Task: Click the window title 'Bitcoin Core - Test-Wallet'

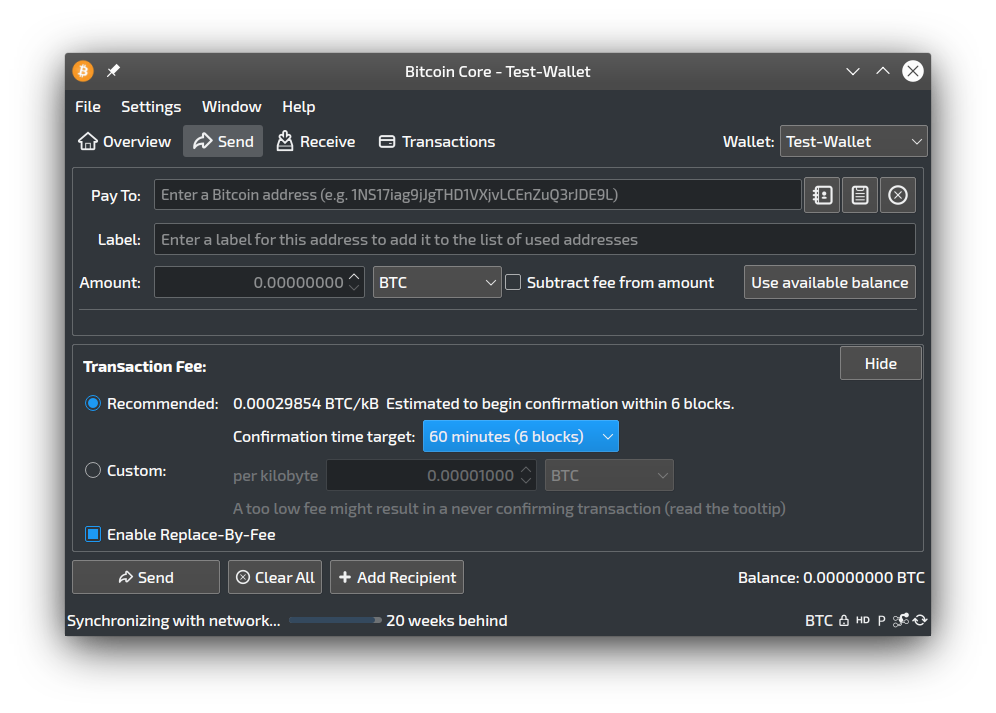Action: (x=497, y=71)
